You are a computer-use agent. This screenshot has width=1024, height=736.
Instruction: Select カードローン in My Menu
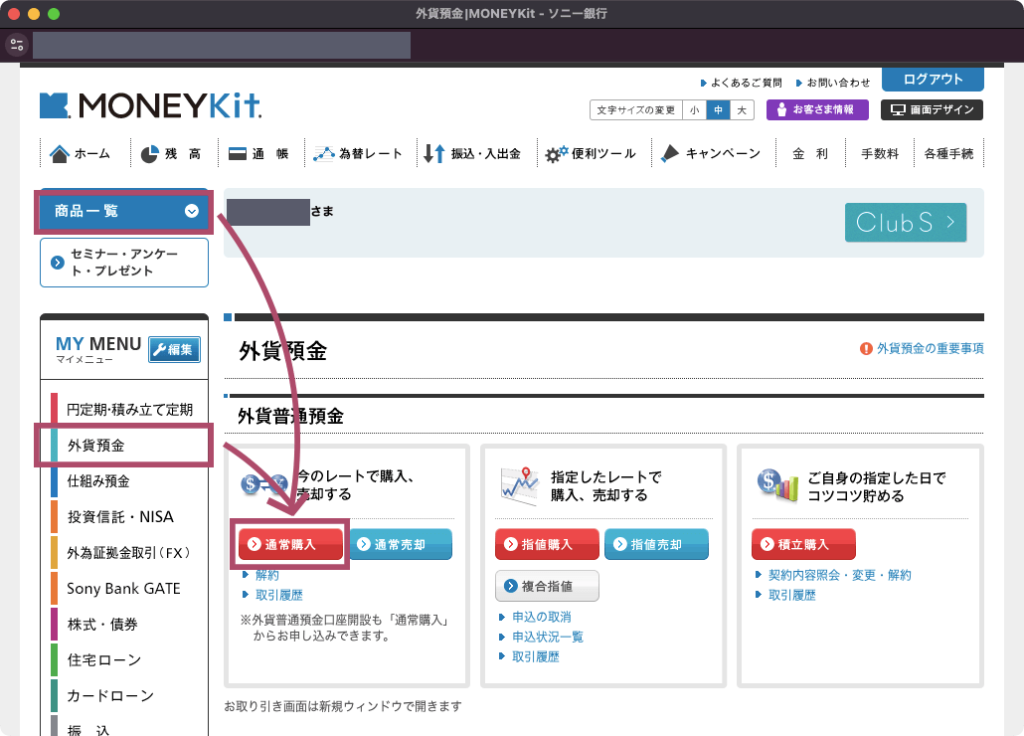click(x=129, y=696)
